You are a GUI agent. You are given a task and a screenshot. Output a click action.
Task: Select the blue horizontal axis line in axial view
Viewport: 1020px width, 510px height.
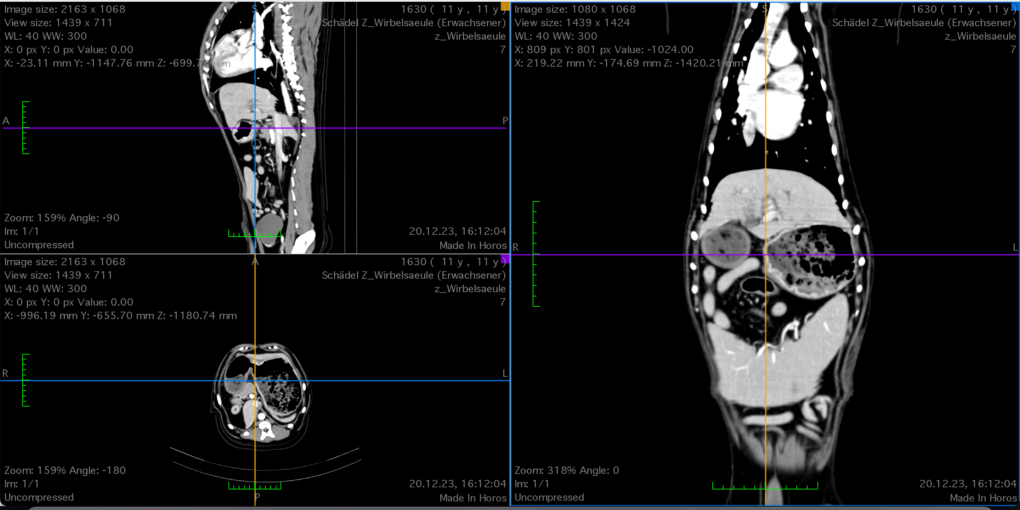pyautogui.click(x=120, y=381)
